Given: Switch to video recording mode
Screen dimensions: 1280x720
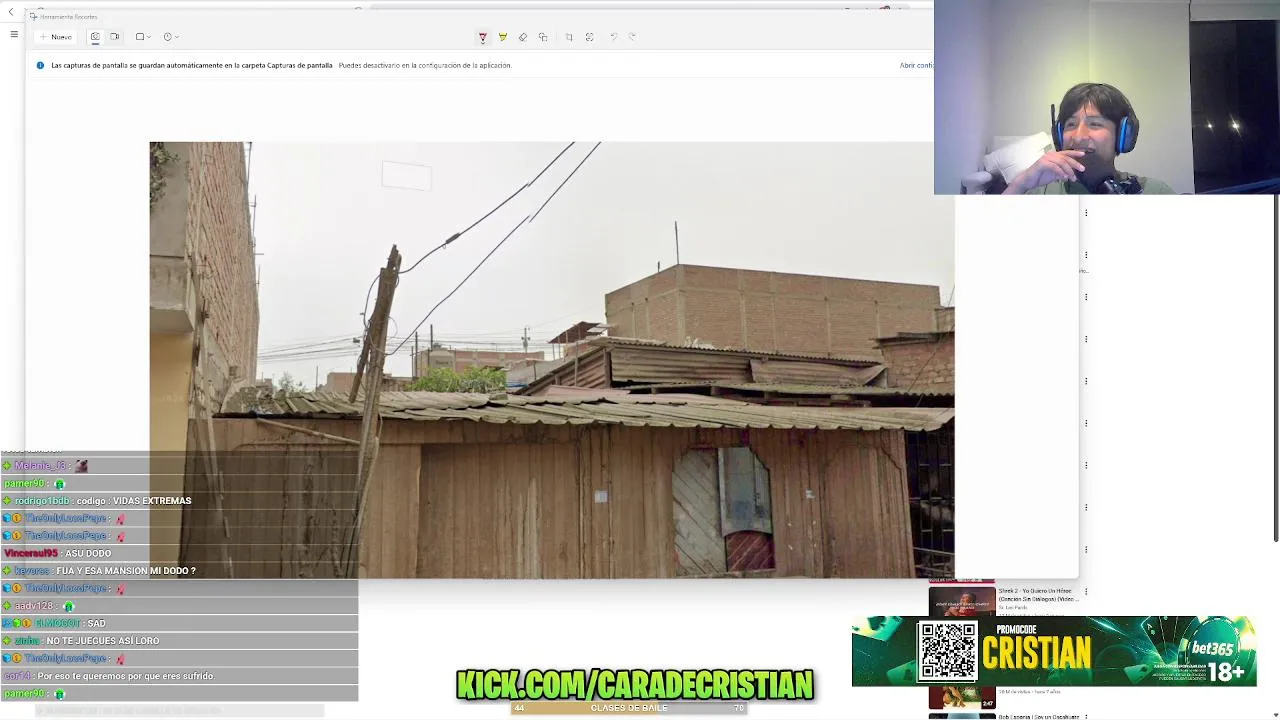Looking at the screenshot, I should [114, 37].
